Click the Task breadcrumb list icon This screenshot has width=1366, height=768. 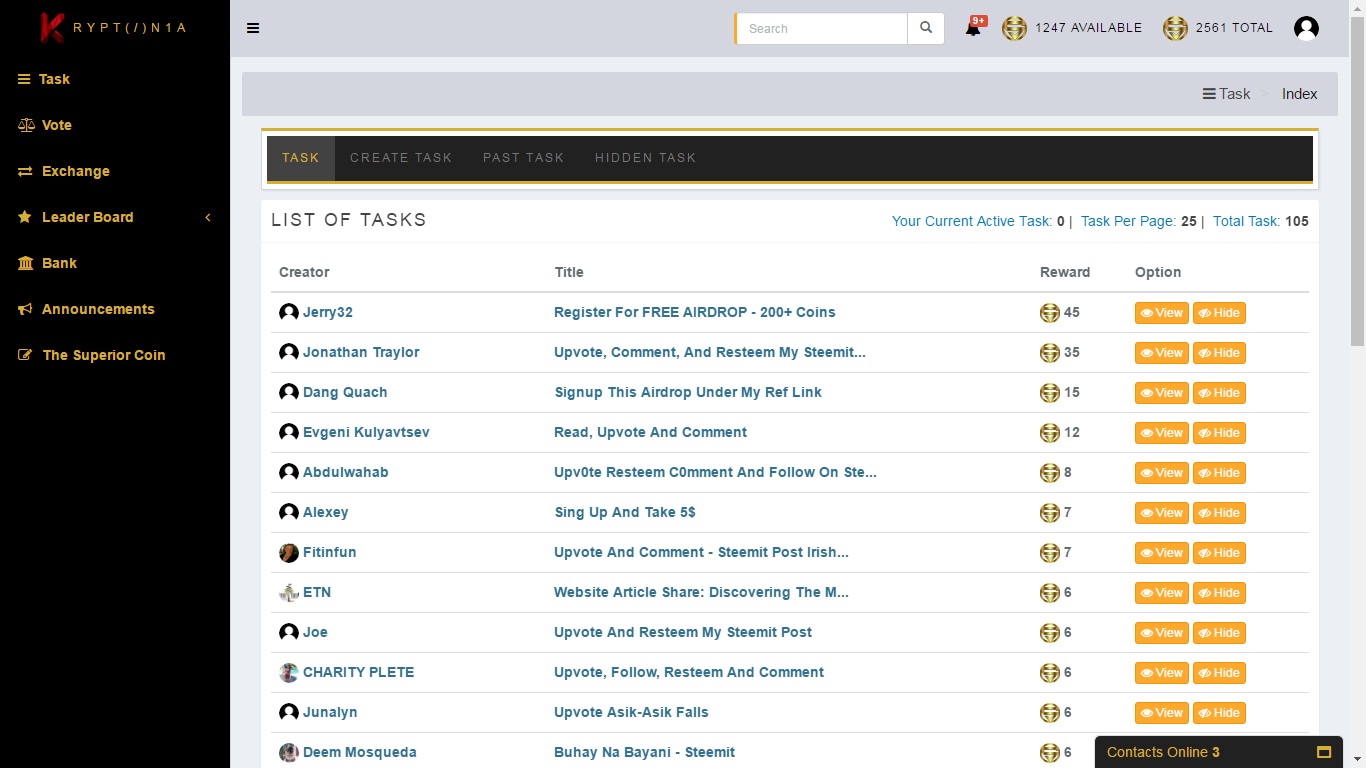pyautogui.click(x=1209, y=94)
